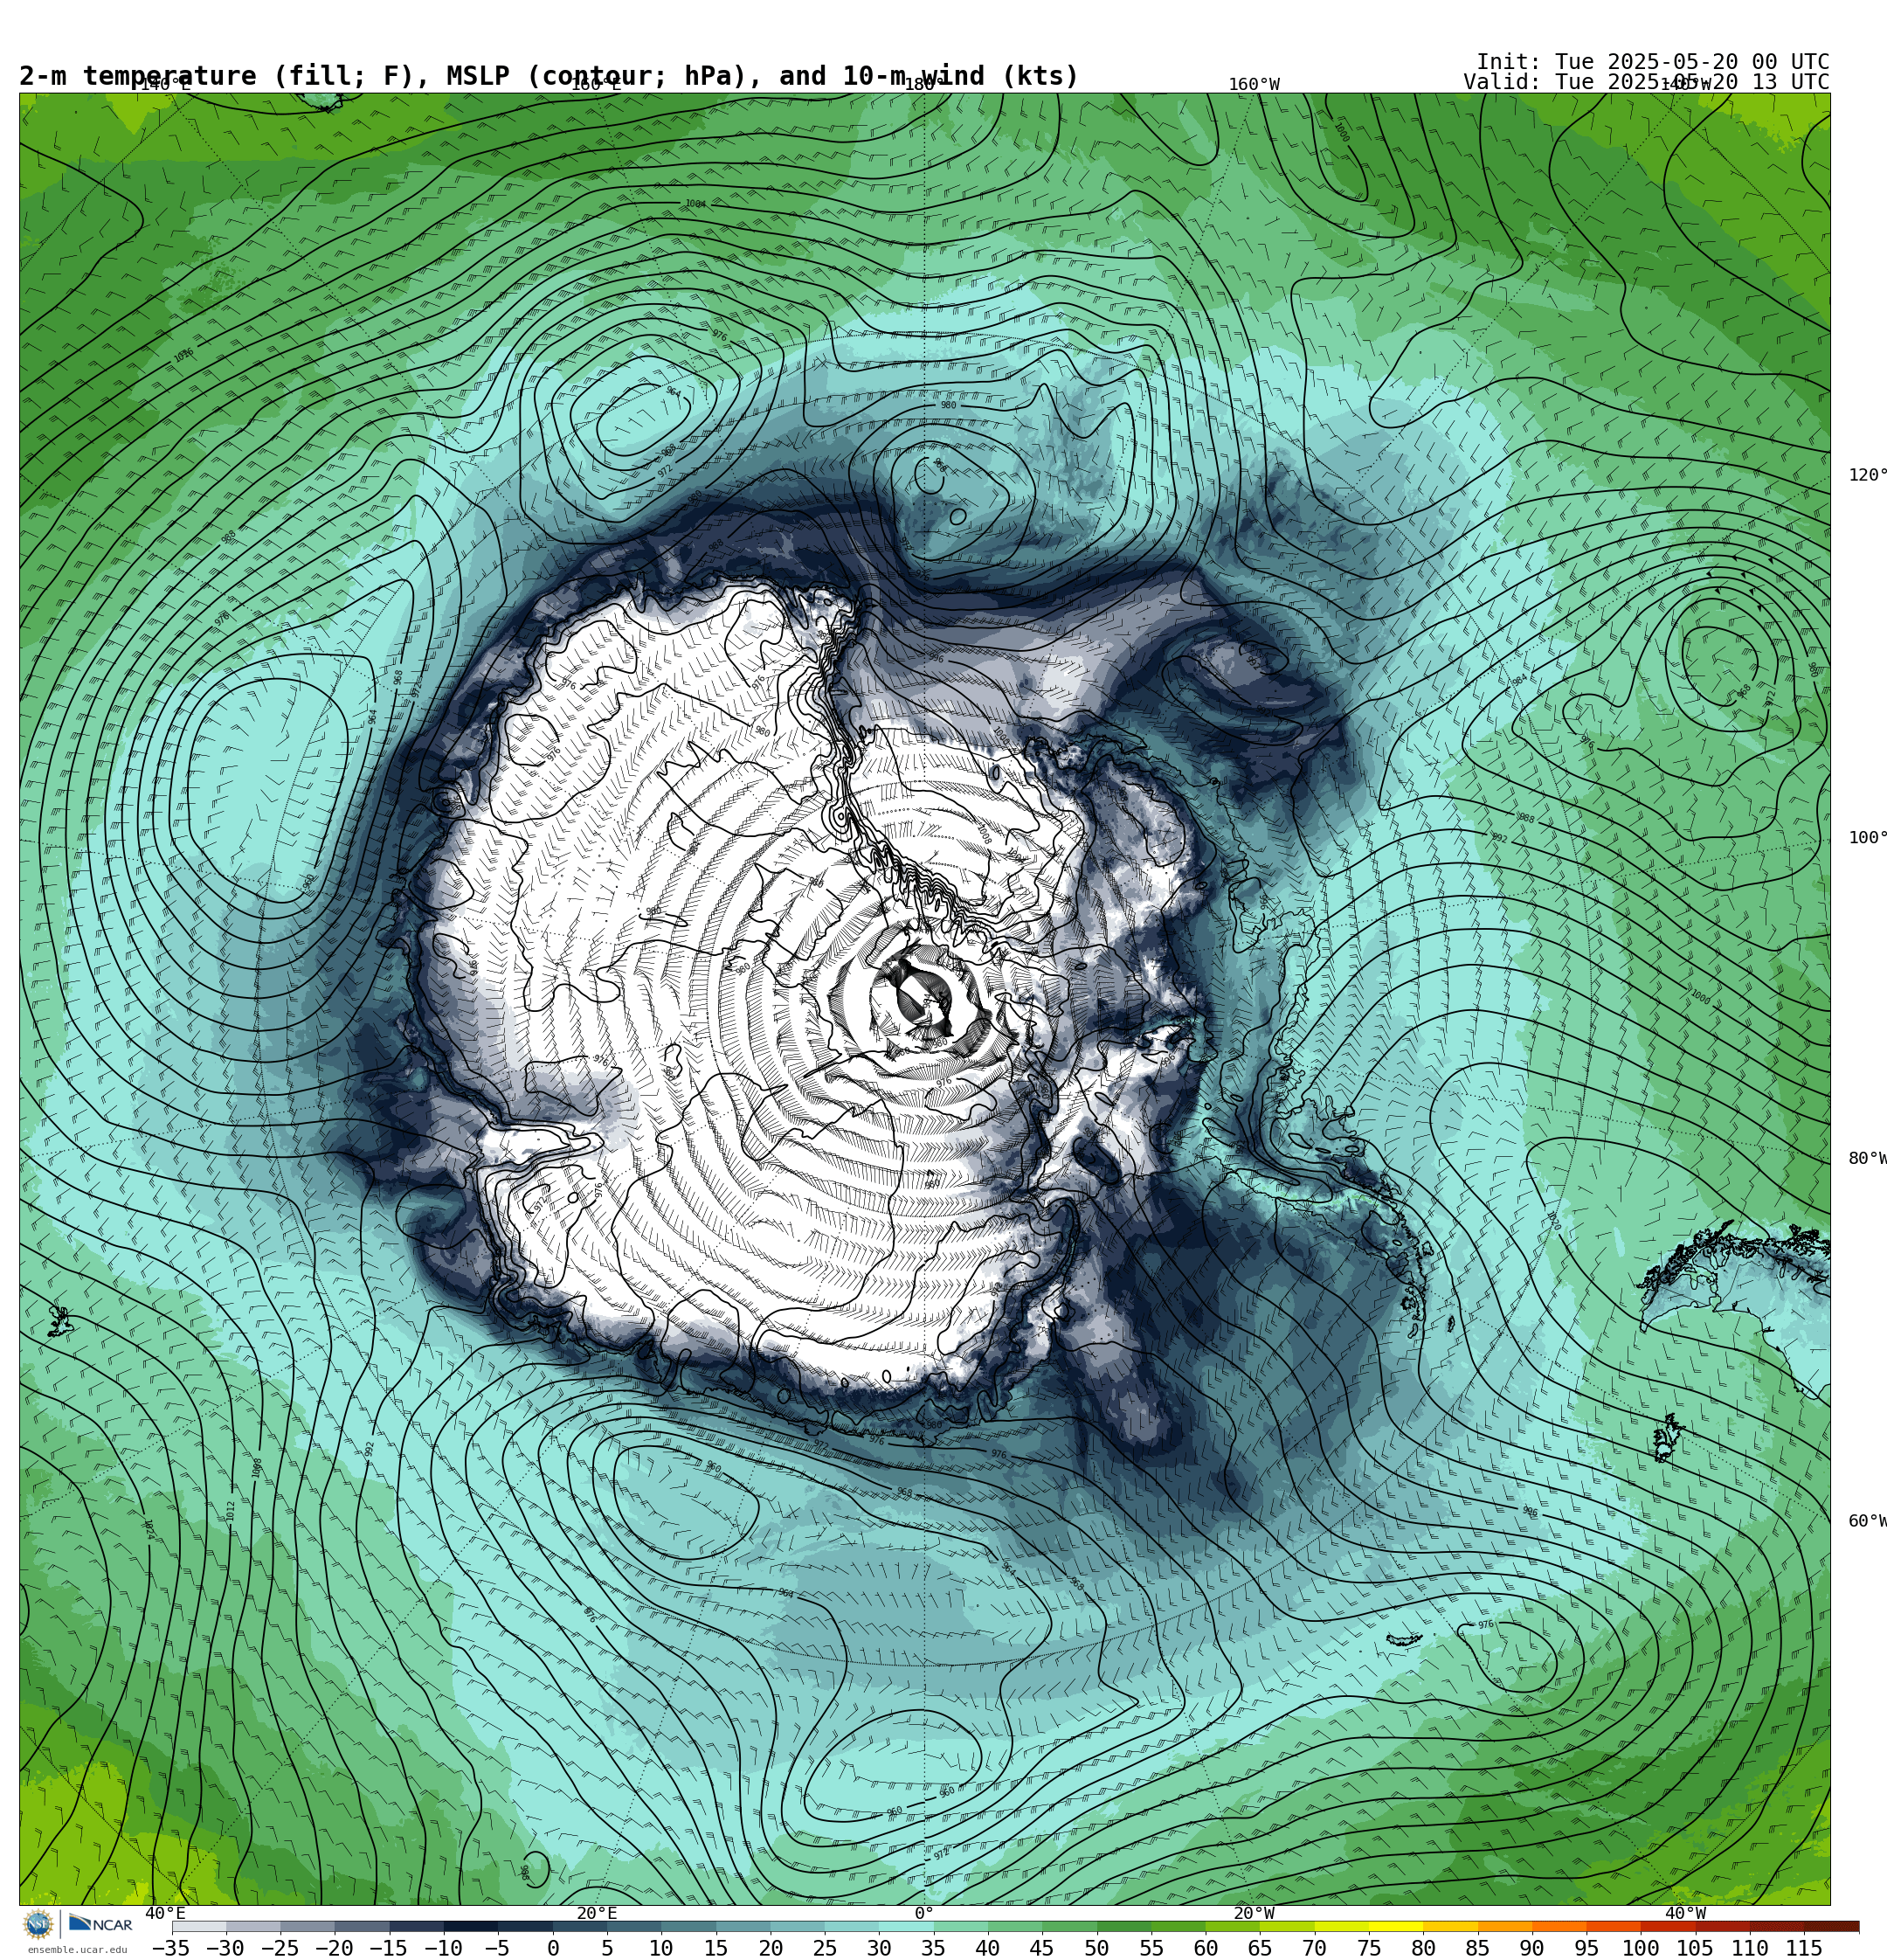Pick the 100 to 105 dark red swatch
This screenshot has width=1887, height=1960.
pyautogui.click(x=1668, y=1926)
